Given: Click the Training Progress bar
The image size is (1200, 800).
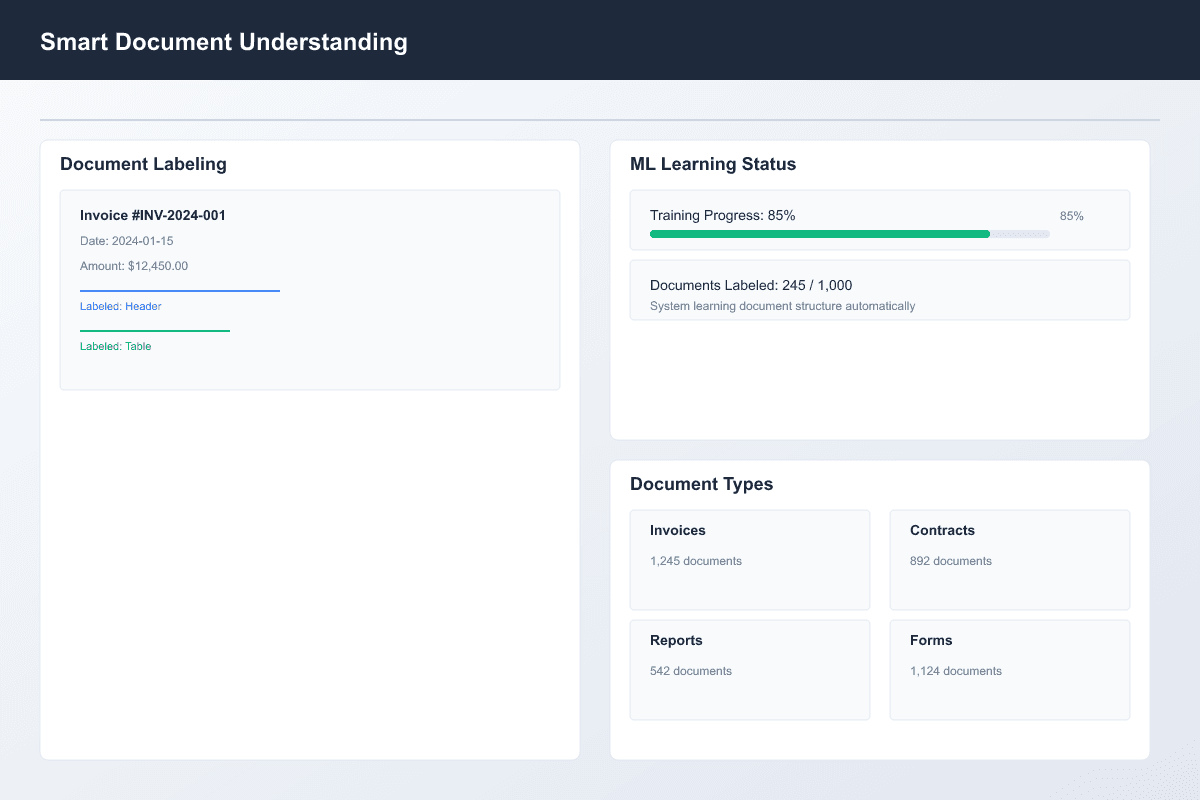Looking at the screenshot, I should click(x=850, y=233).
